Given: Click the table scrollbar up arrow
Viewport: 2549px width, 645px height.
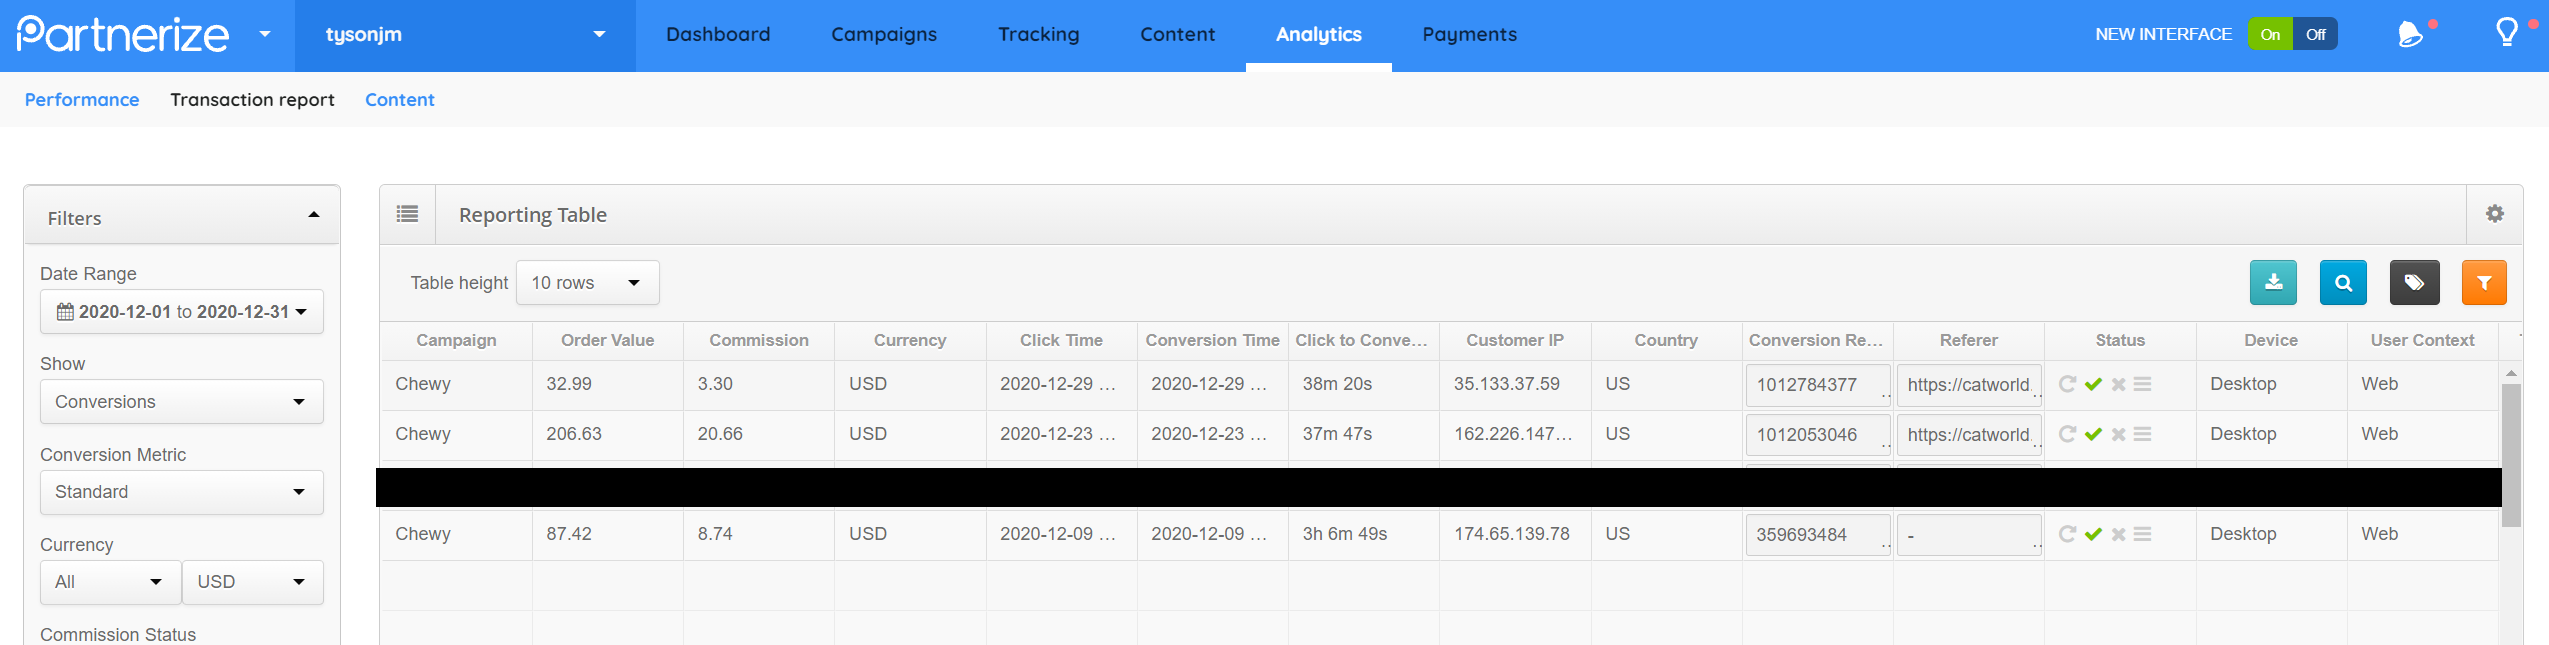Looking at the screenshot, I should click(x=2511, y=373).
